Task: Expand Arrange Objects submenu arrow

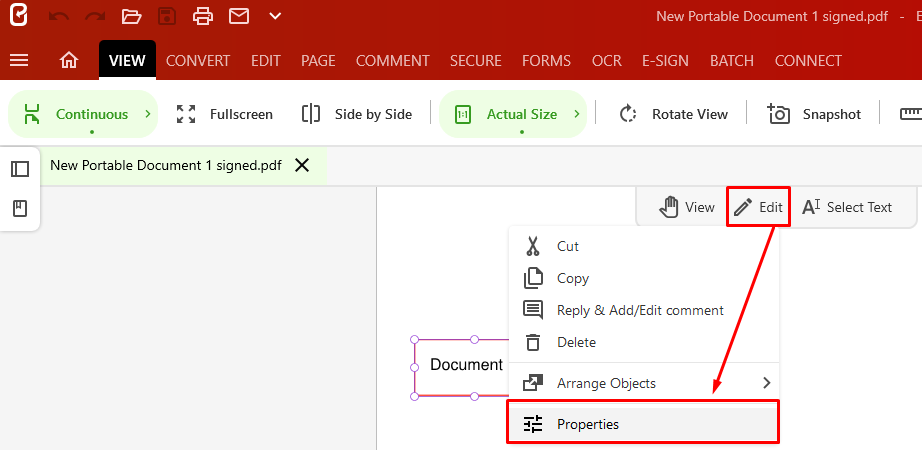Action: tap(766, 383)
